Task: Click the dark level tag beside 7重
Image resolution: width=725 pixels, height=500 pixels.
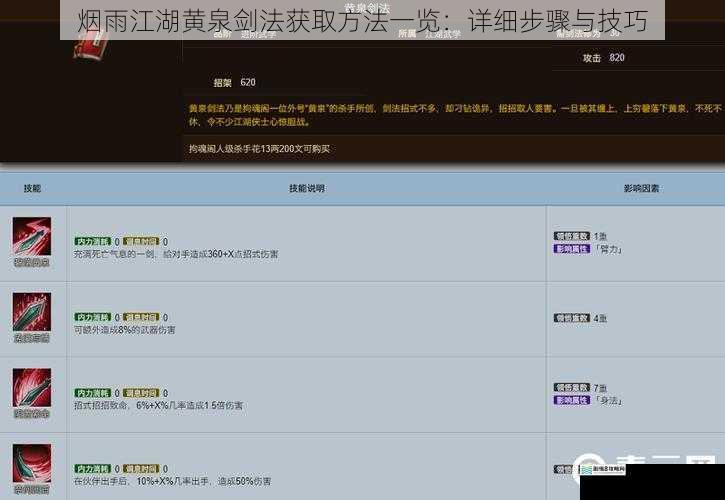Action: click(572, 387)
